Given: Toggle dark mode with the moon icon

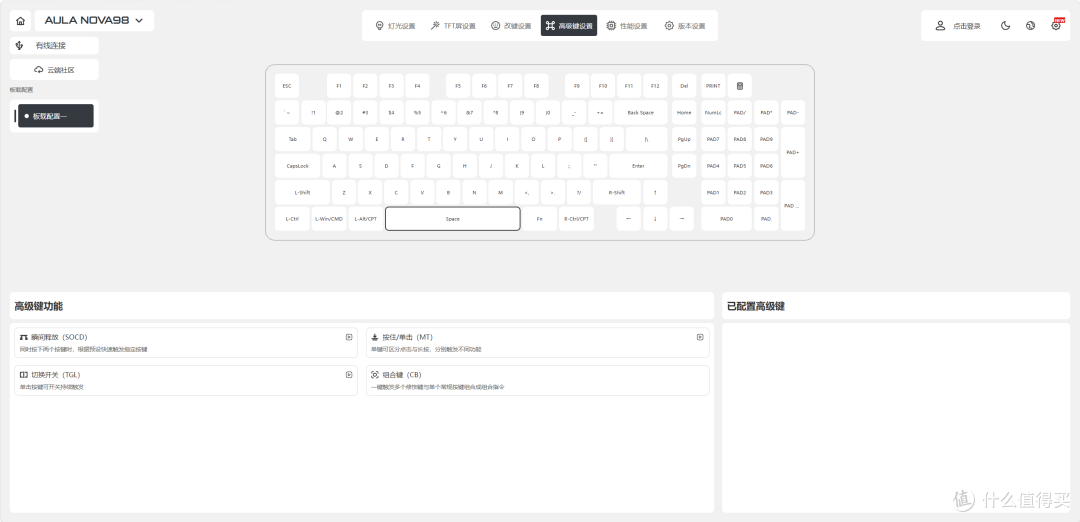Looking at the screenshot, I should point(1006,25).
